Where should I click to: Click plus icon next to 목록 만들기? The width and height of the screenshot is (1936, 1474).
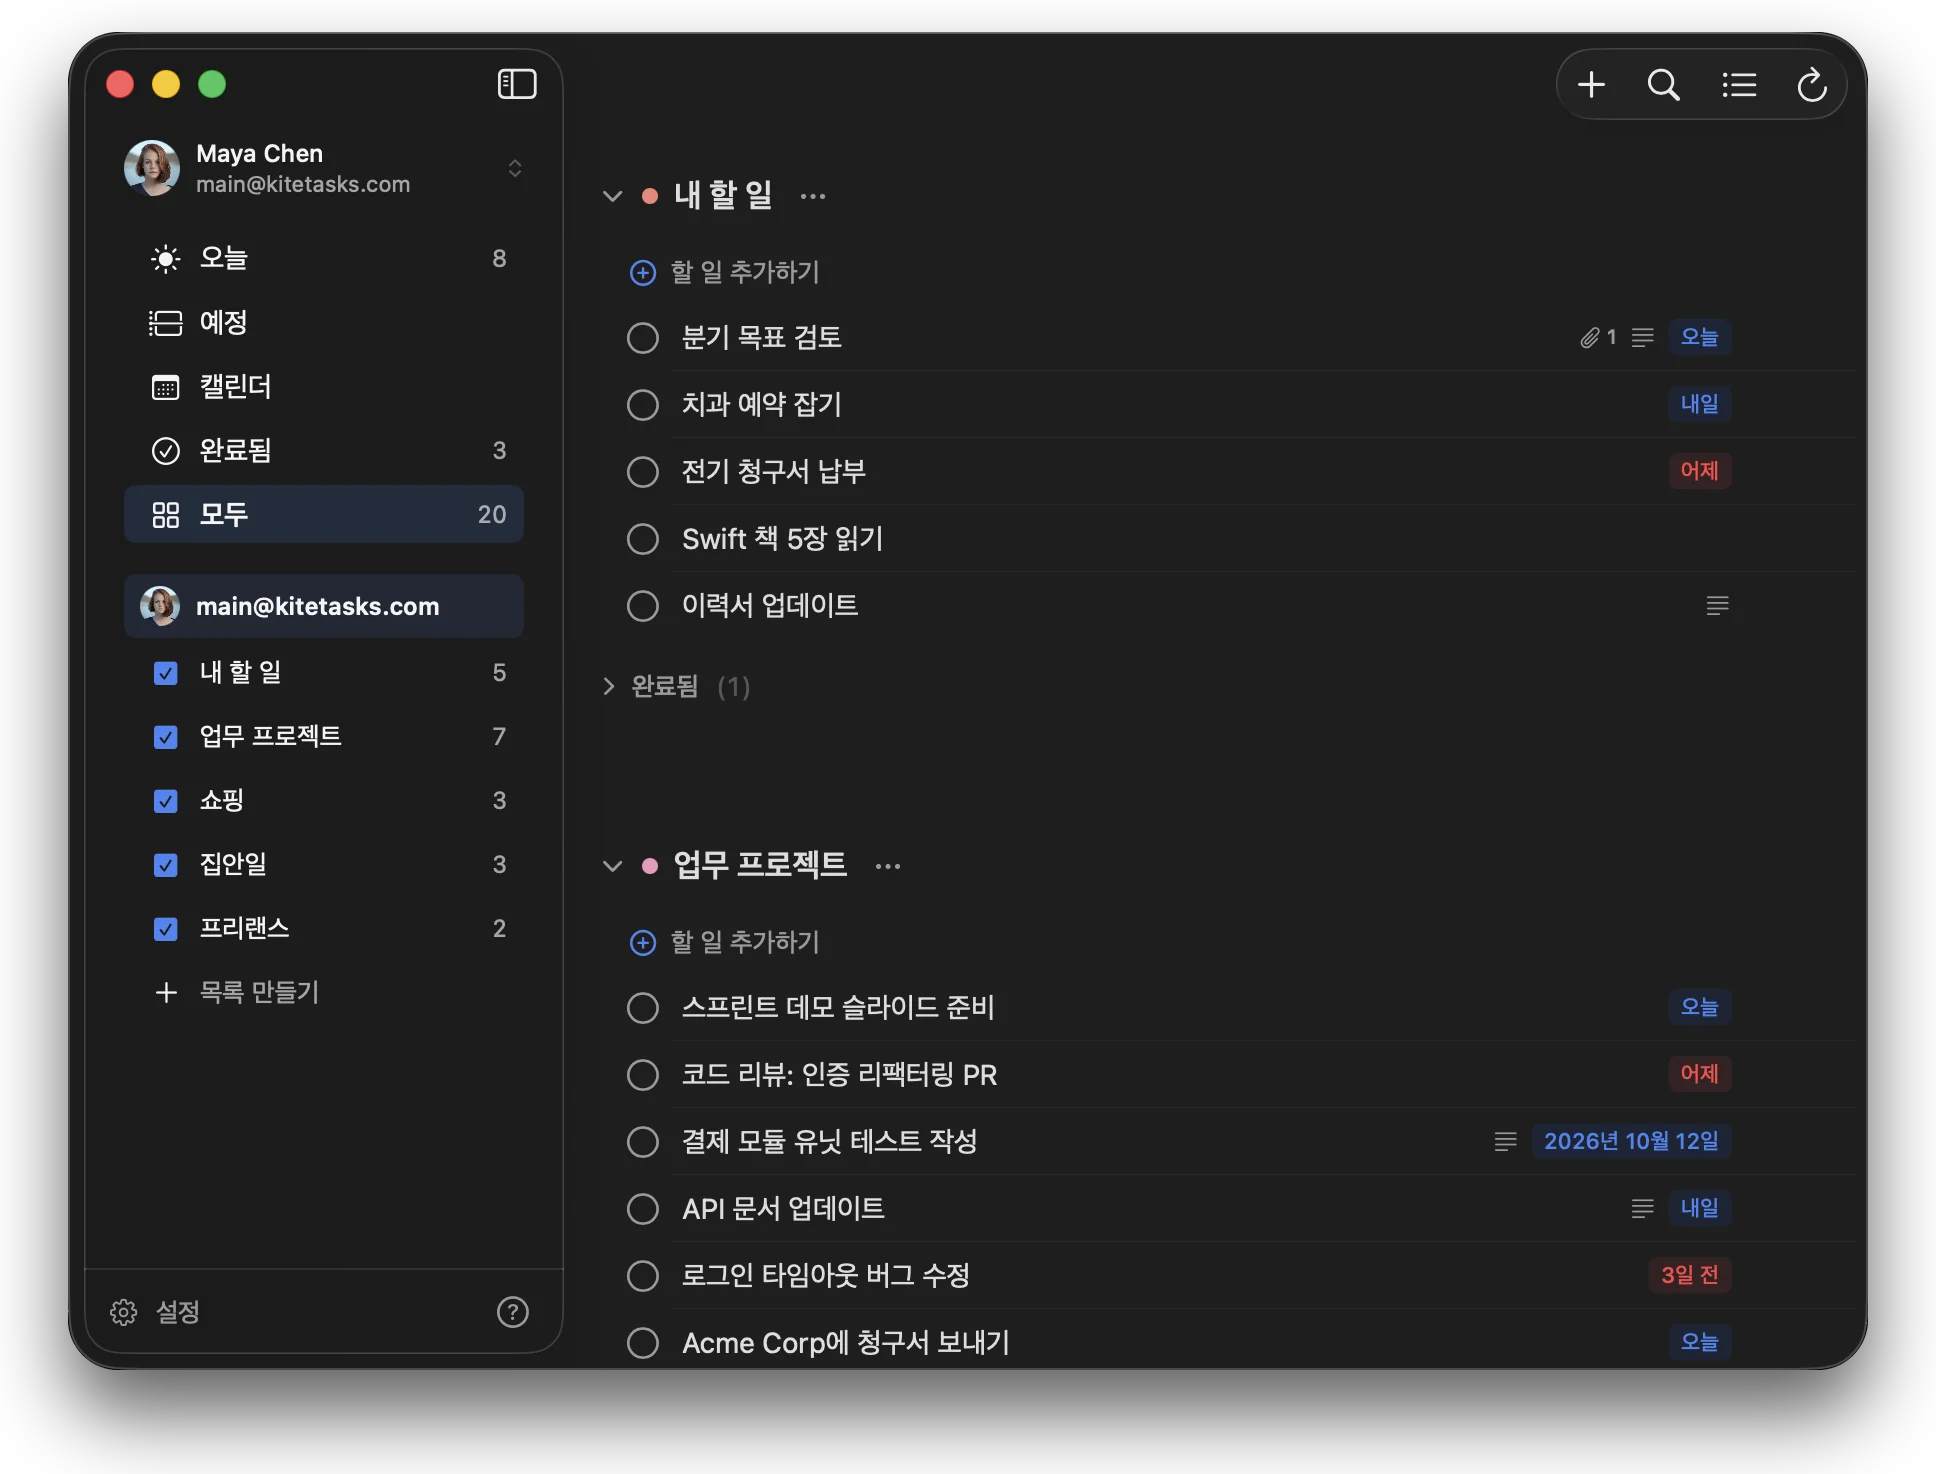(166, 992)
